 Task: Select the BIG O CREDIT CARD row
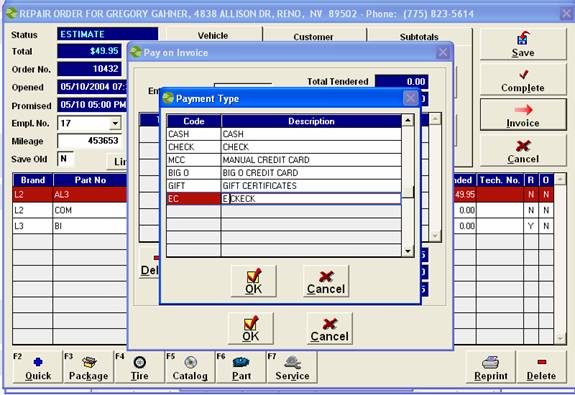(284, 173)
